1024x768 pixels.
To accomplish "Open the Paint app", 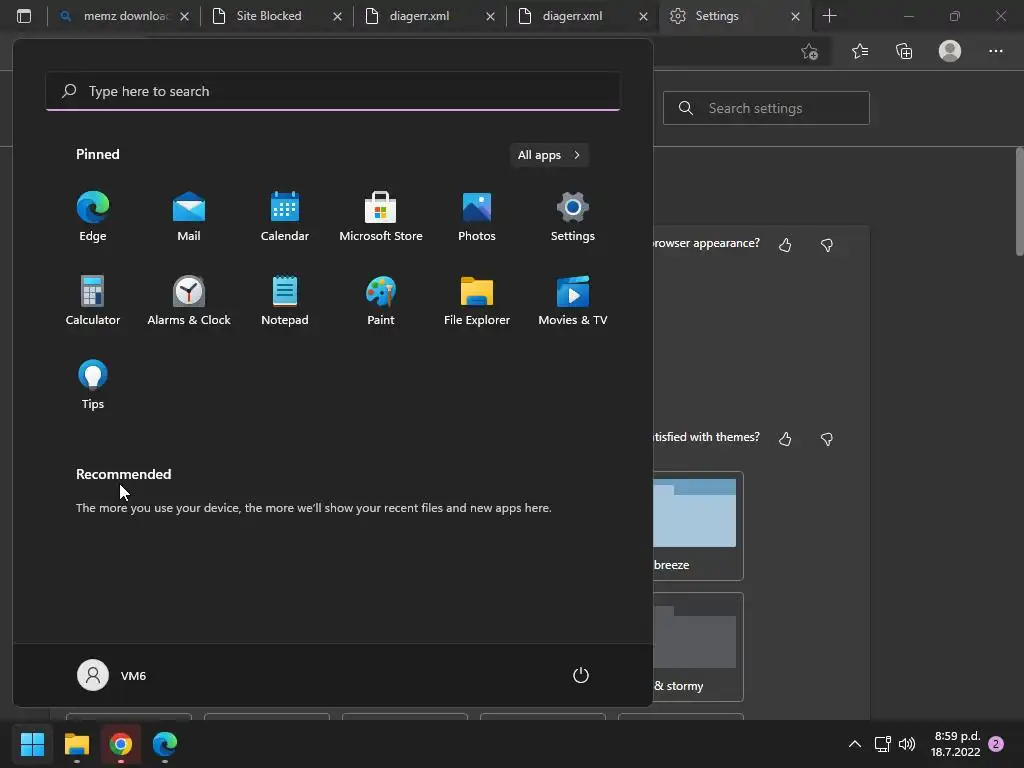I will pos(381,300).
